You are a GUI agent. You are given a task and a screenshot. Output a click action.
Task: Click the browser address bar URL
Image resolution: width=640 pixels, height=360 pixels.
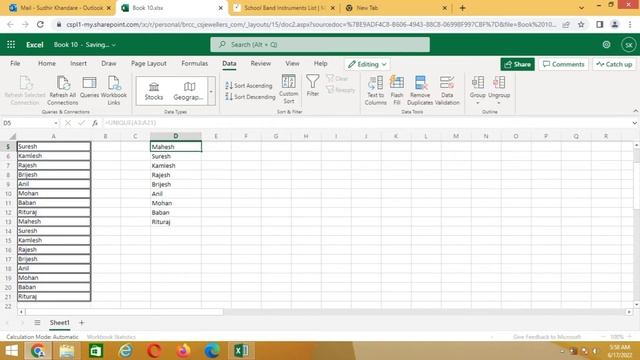click(311, 24)
